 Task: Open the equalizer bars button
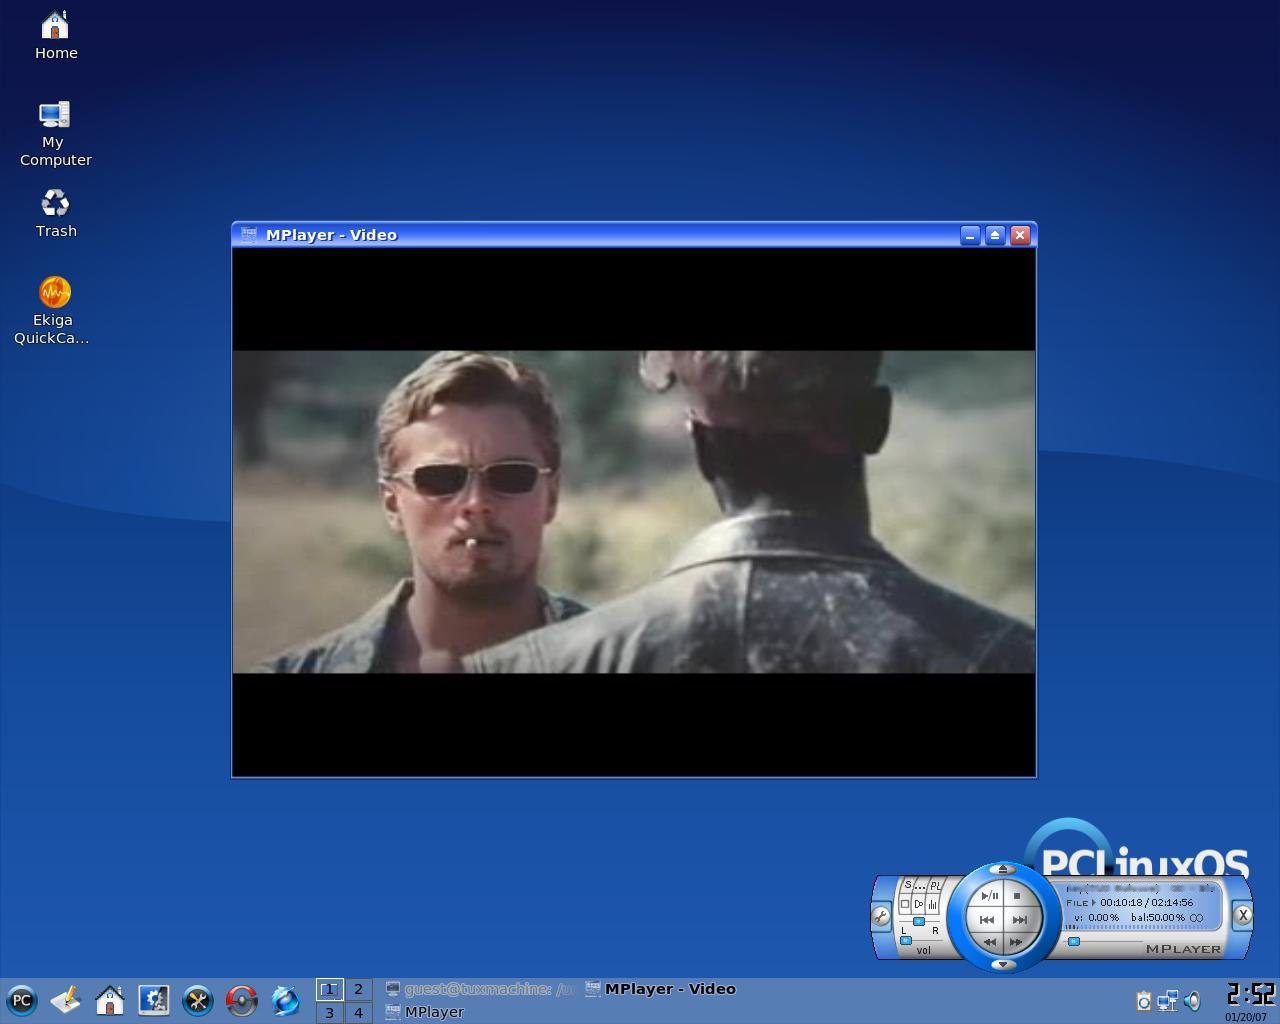tap(932, 904)
